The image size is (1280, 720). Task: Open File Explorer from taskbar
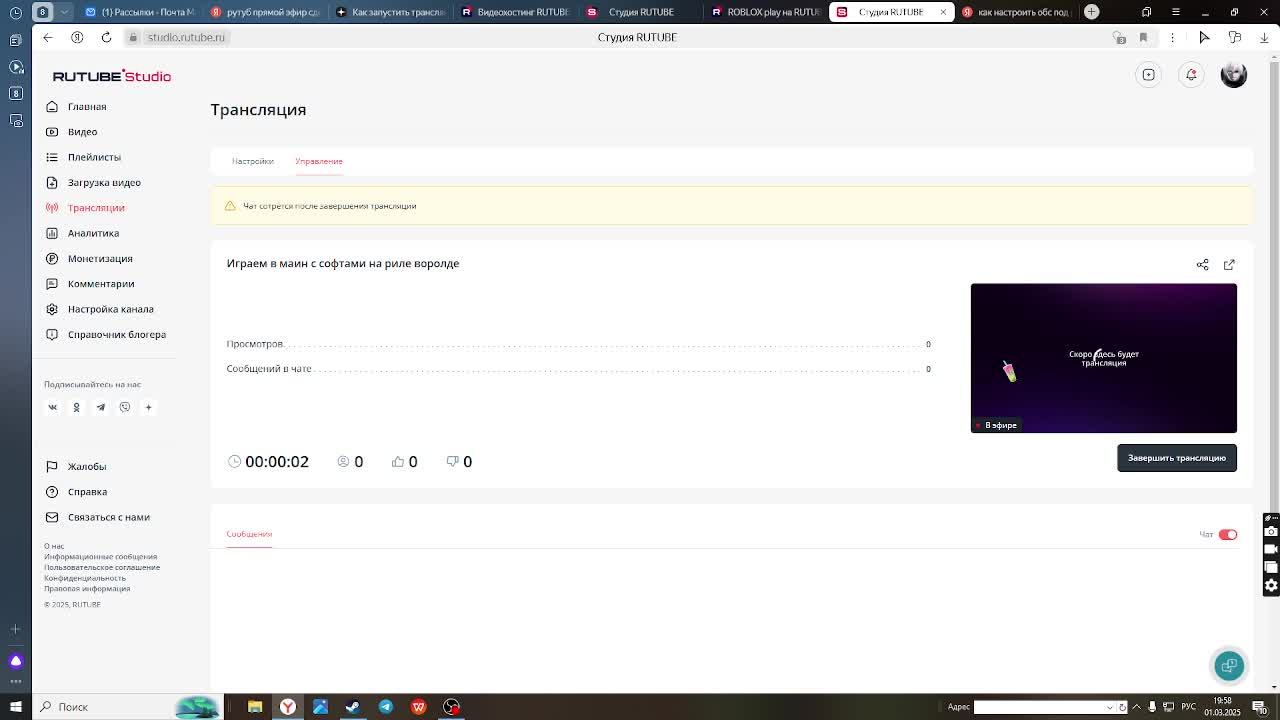(255, 707)
